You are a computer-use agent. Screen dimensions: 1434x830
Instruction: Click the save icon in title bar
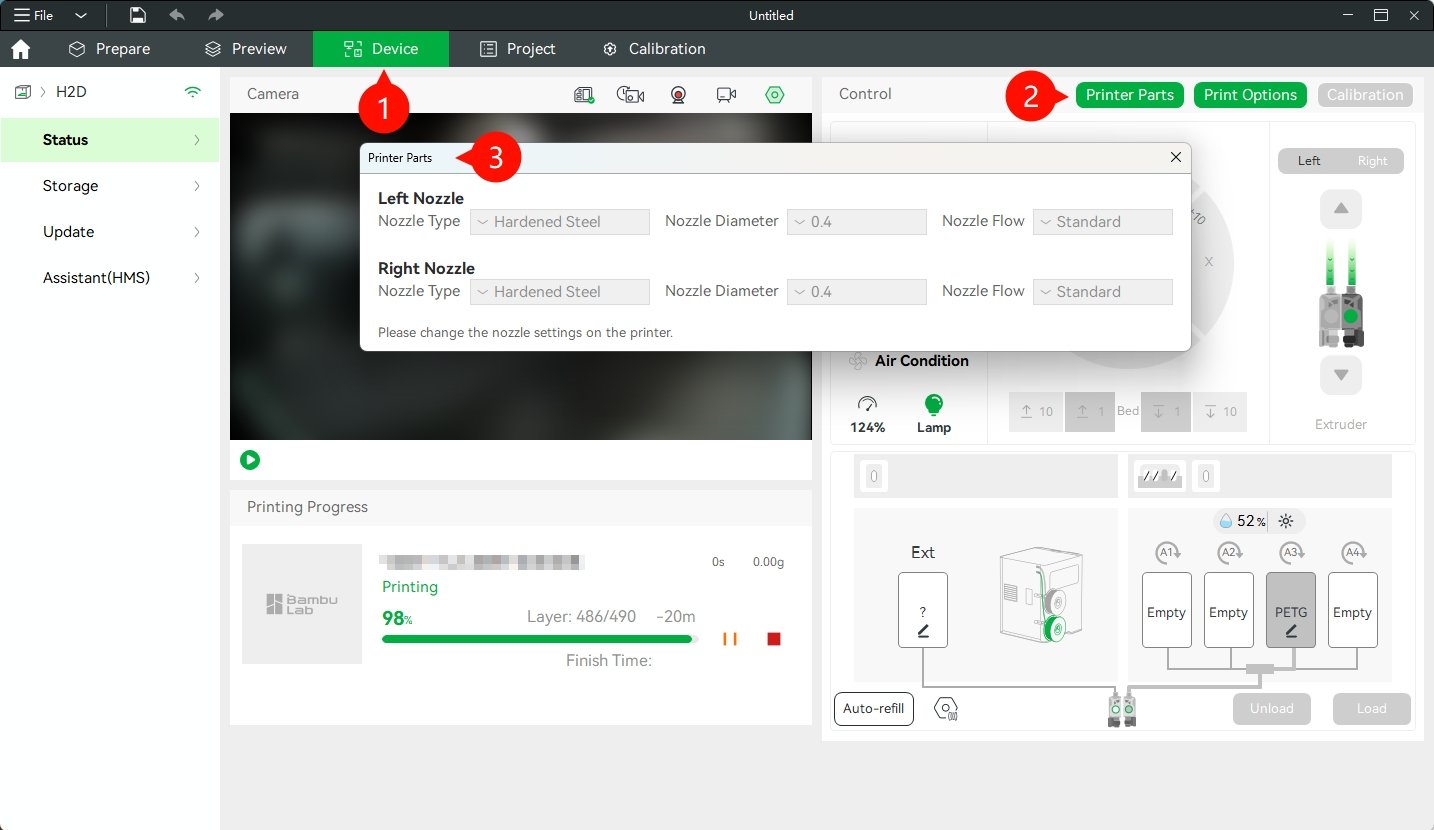click(x=138, y=15)
